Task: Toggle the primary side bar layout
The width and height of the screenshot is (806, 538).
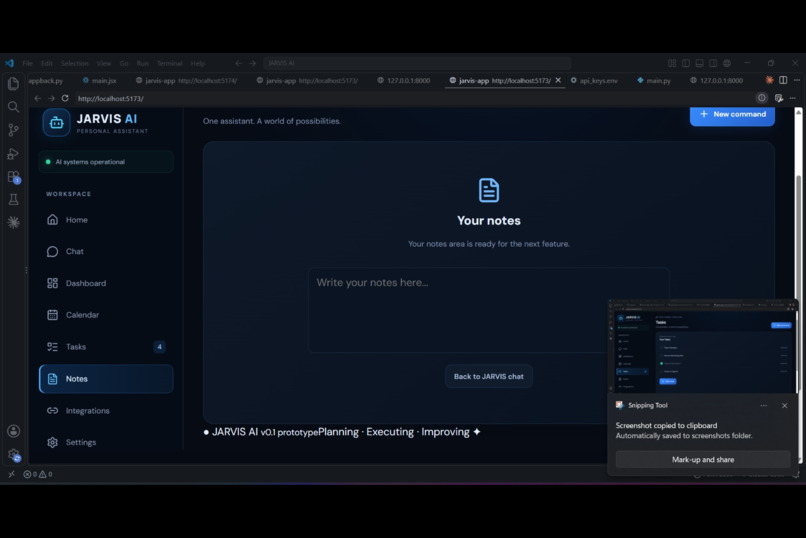Action: pos(686,63)
